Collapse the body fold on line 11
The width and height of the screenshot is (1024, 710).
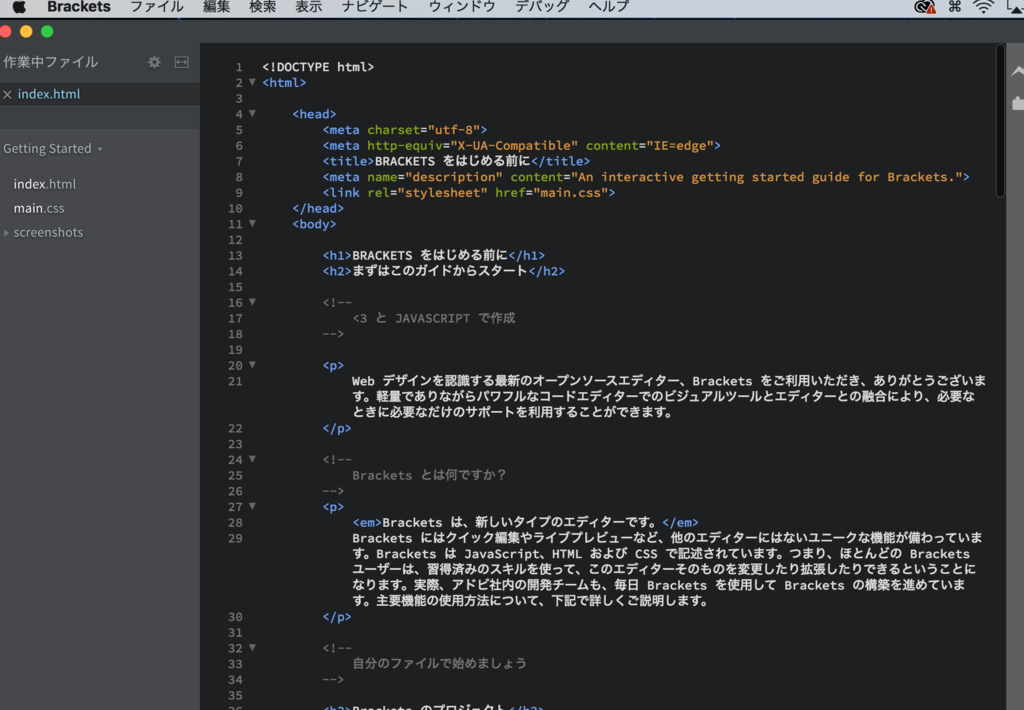coord(252,223)
